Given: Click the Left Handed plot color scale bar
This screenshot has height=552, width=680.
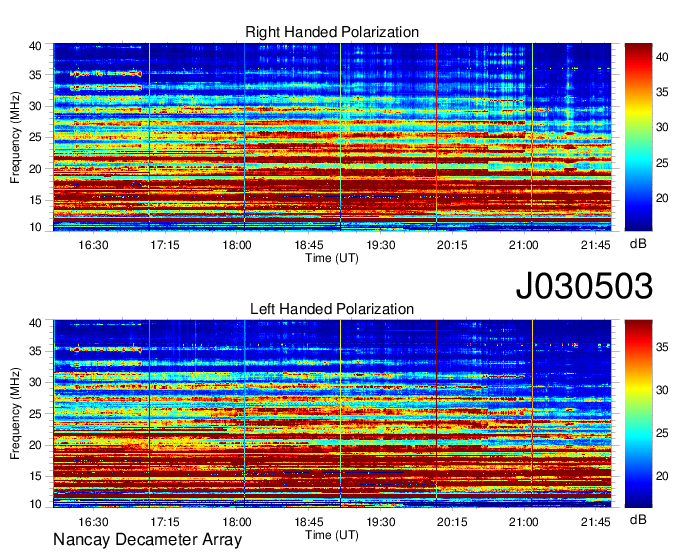Looking at the screenshot, I should pos(638,414).
